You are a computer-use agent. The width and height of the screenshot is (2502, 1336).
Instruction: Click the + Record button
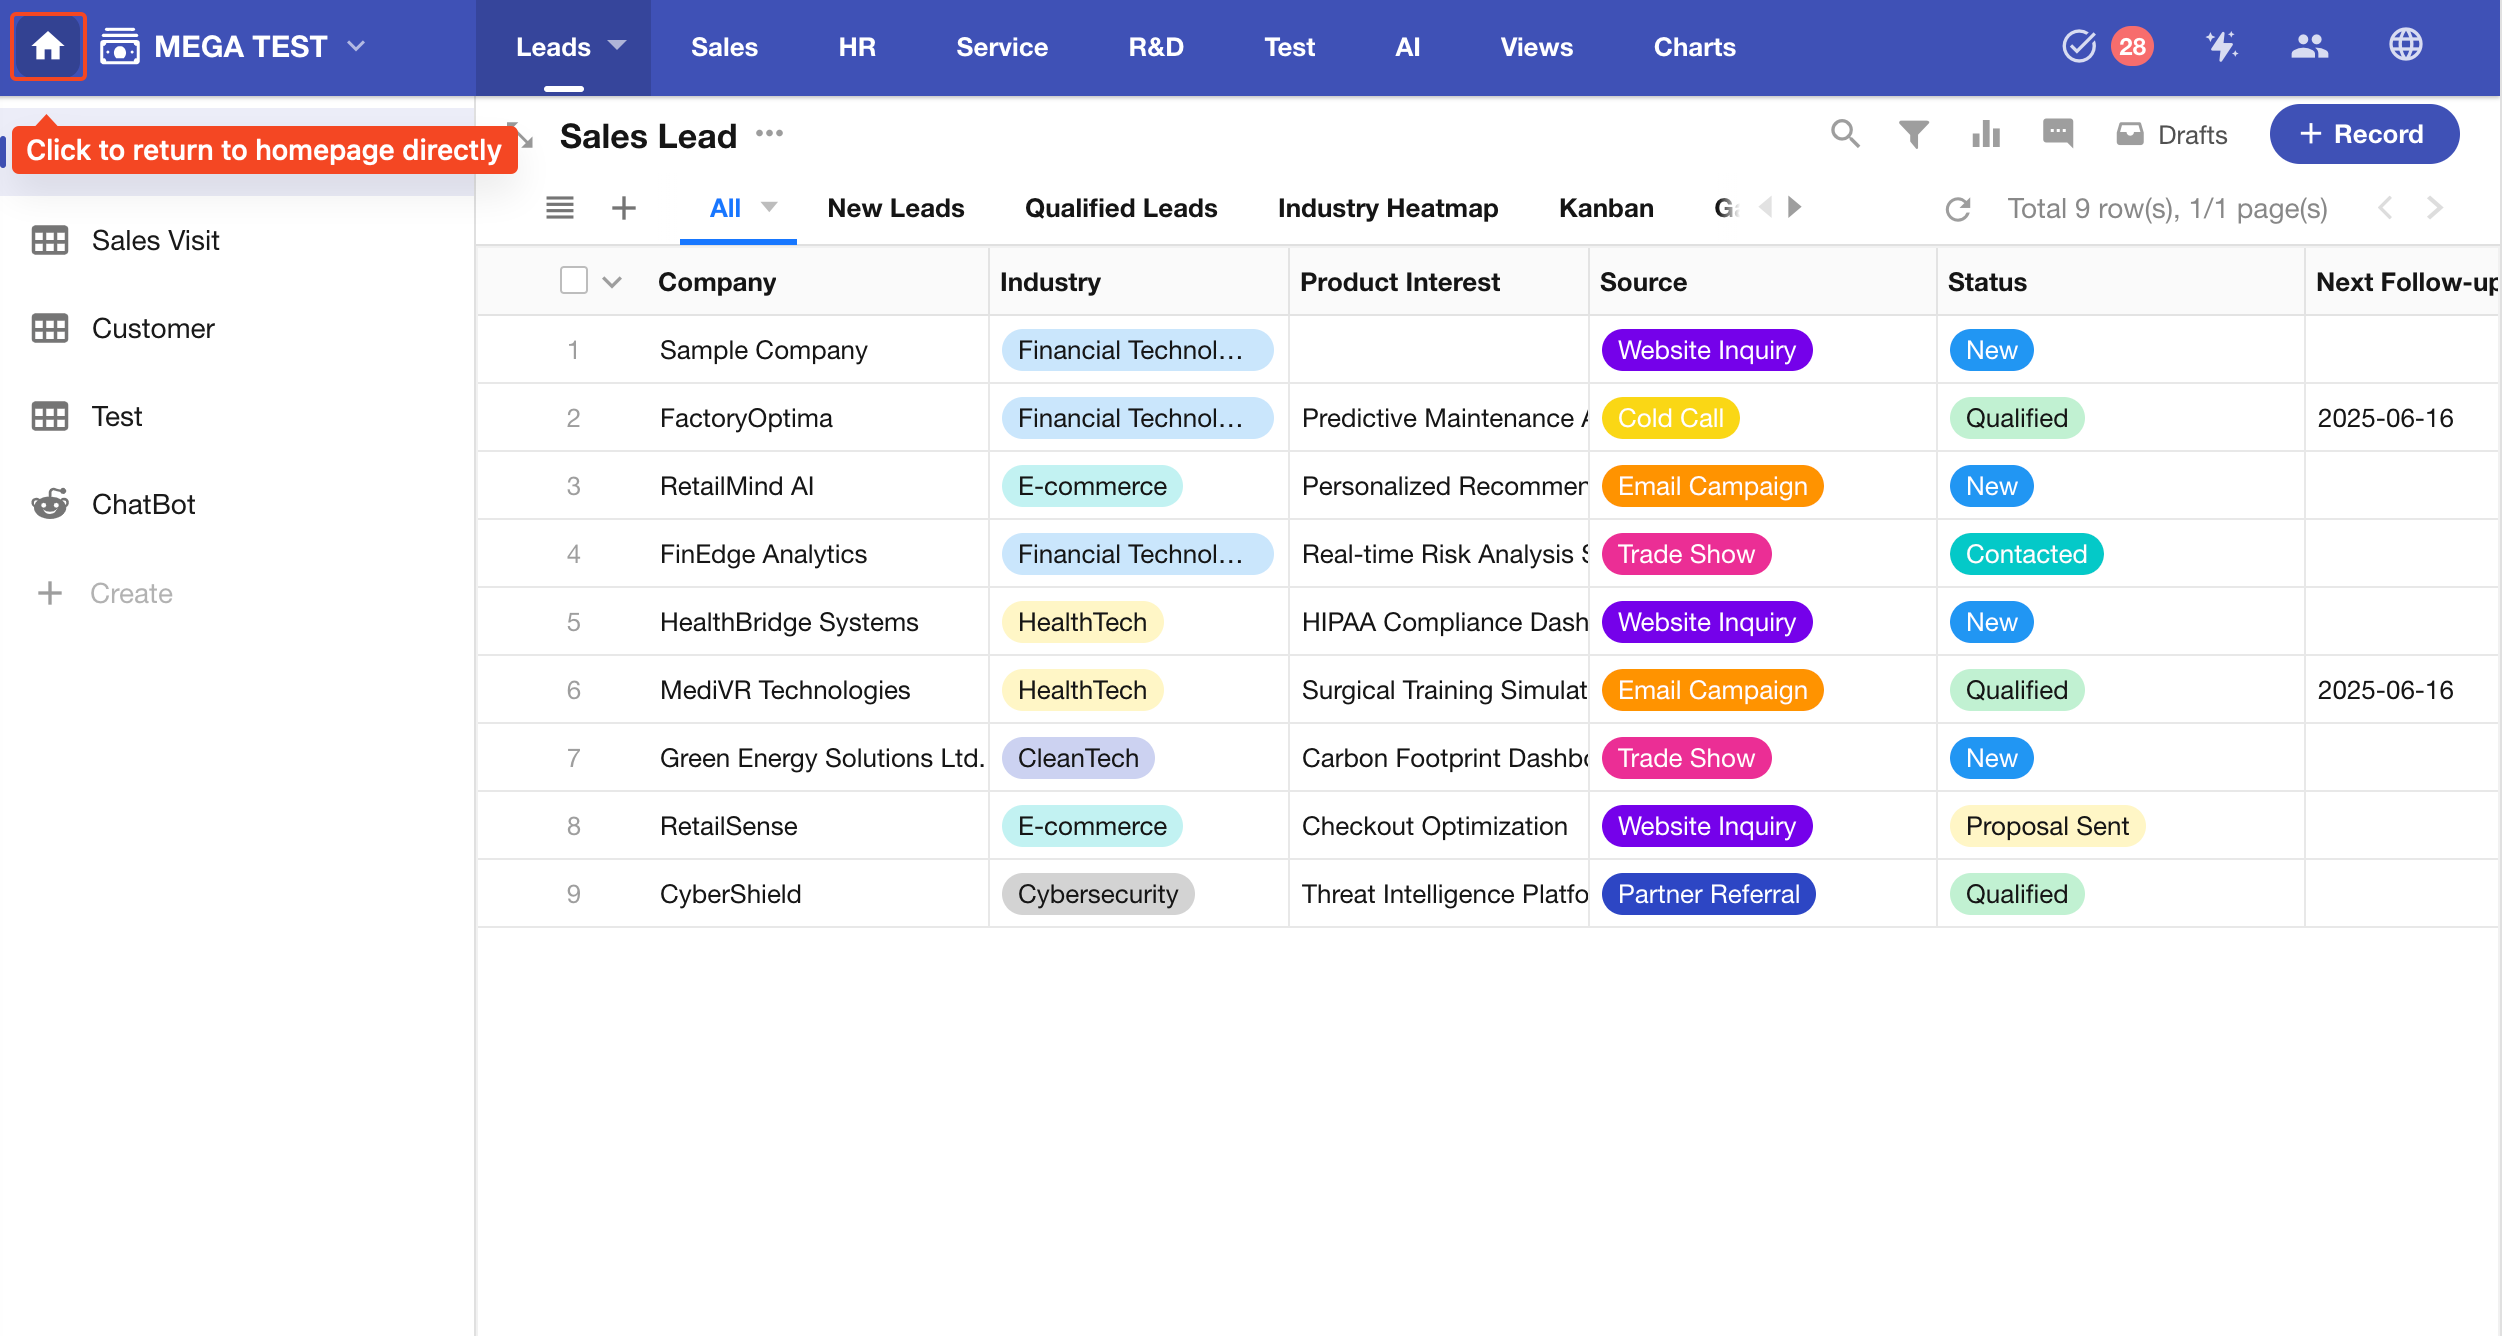click(2363, 134)
